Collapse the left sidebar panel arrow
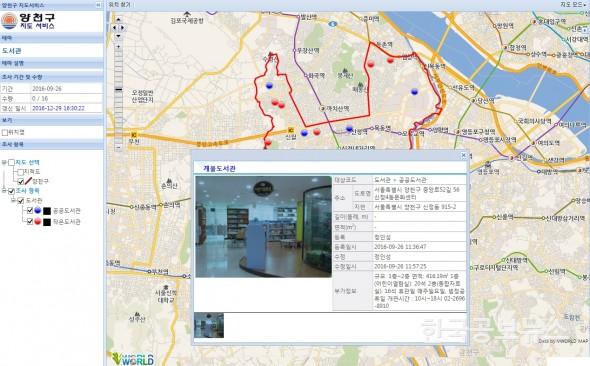Image resolution: width=590 pixels, height=366 pixels. click(98, 5)
